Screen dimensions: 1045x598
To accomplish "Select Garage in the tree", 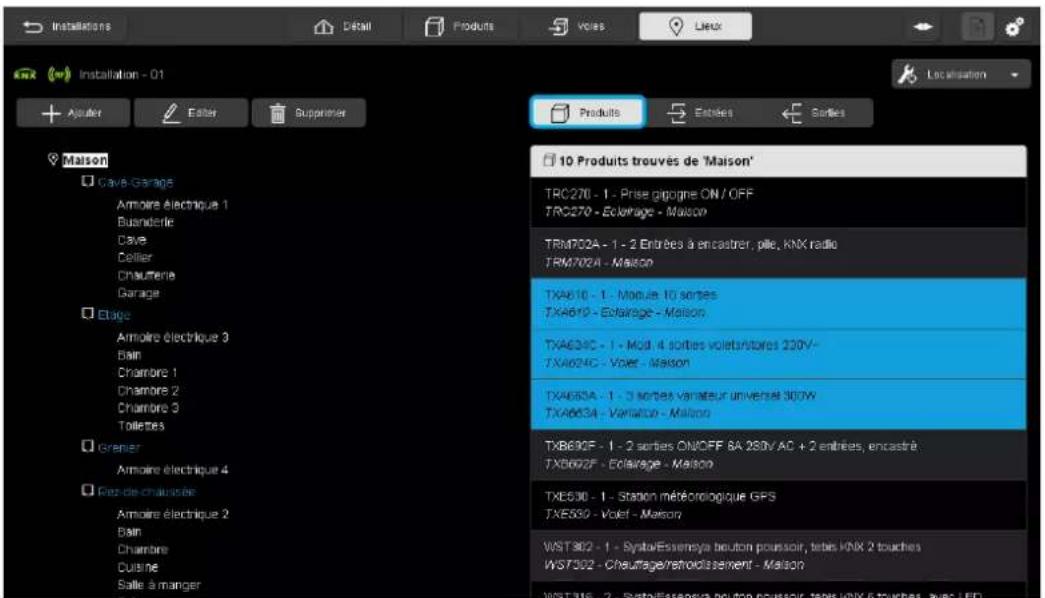I will pos(138,293).
